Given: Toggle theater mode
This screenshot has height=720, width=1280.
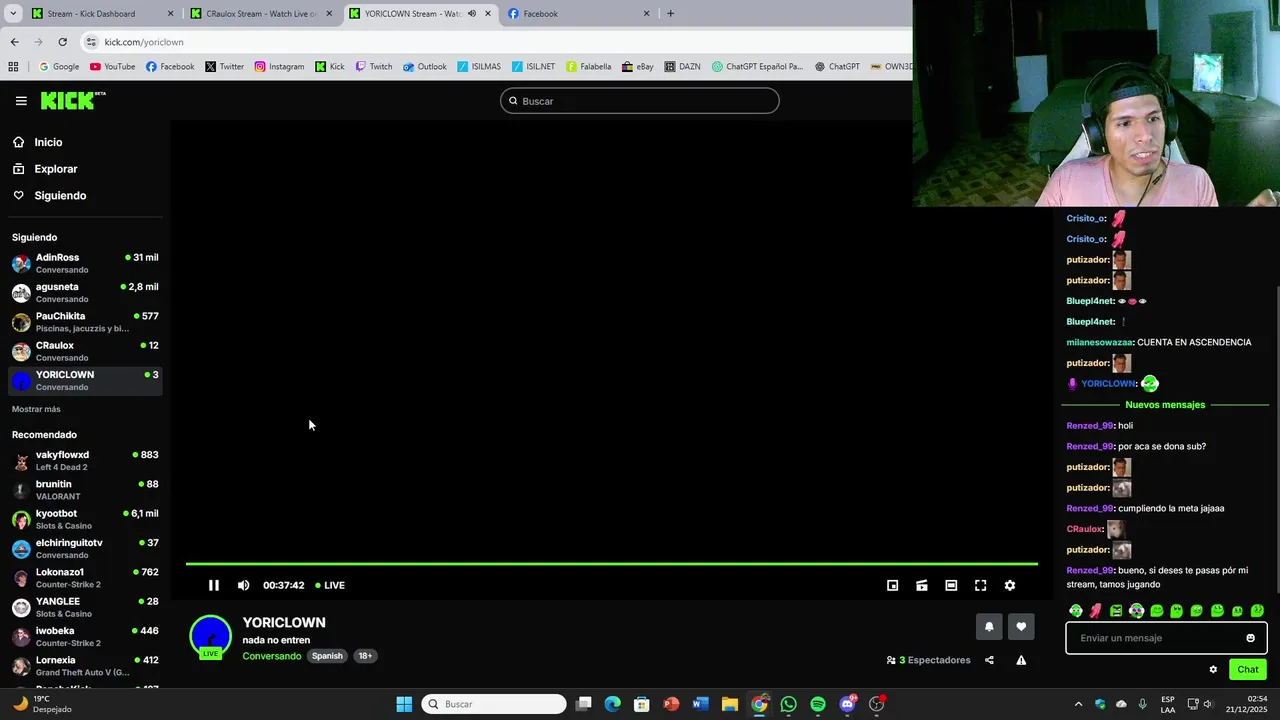Looking at the screenshot, I should click(x=951, y=585).
